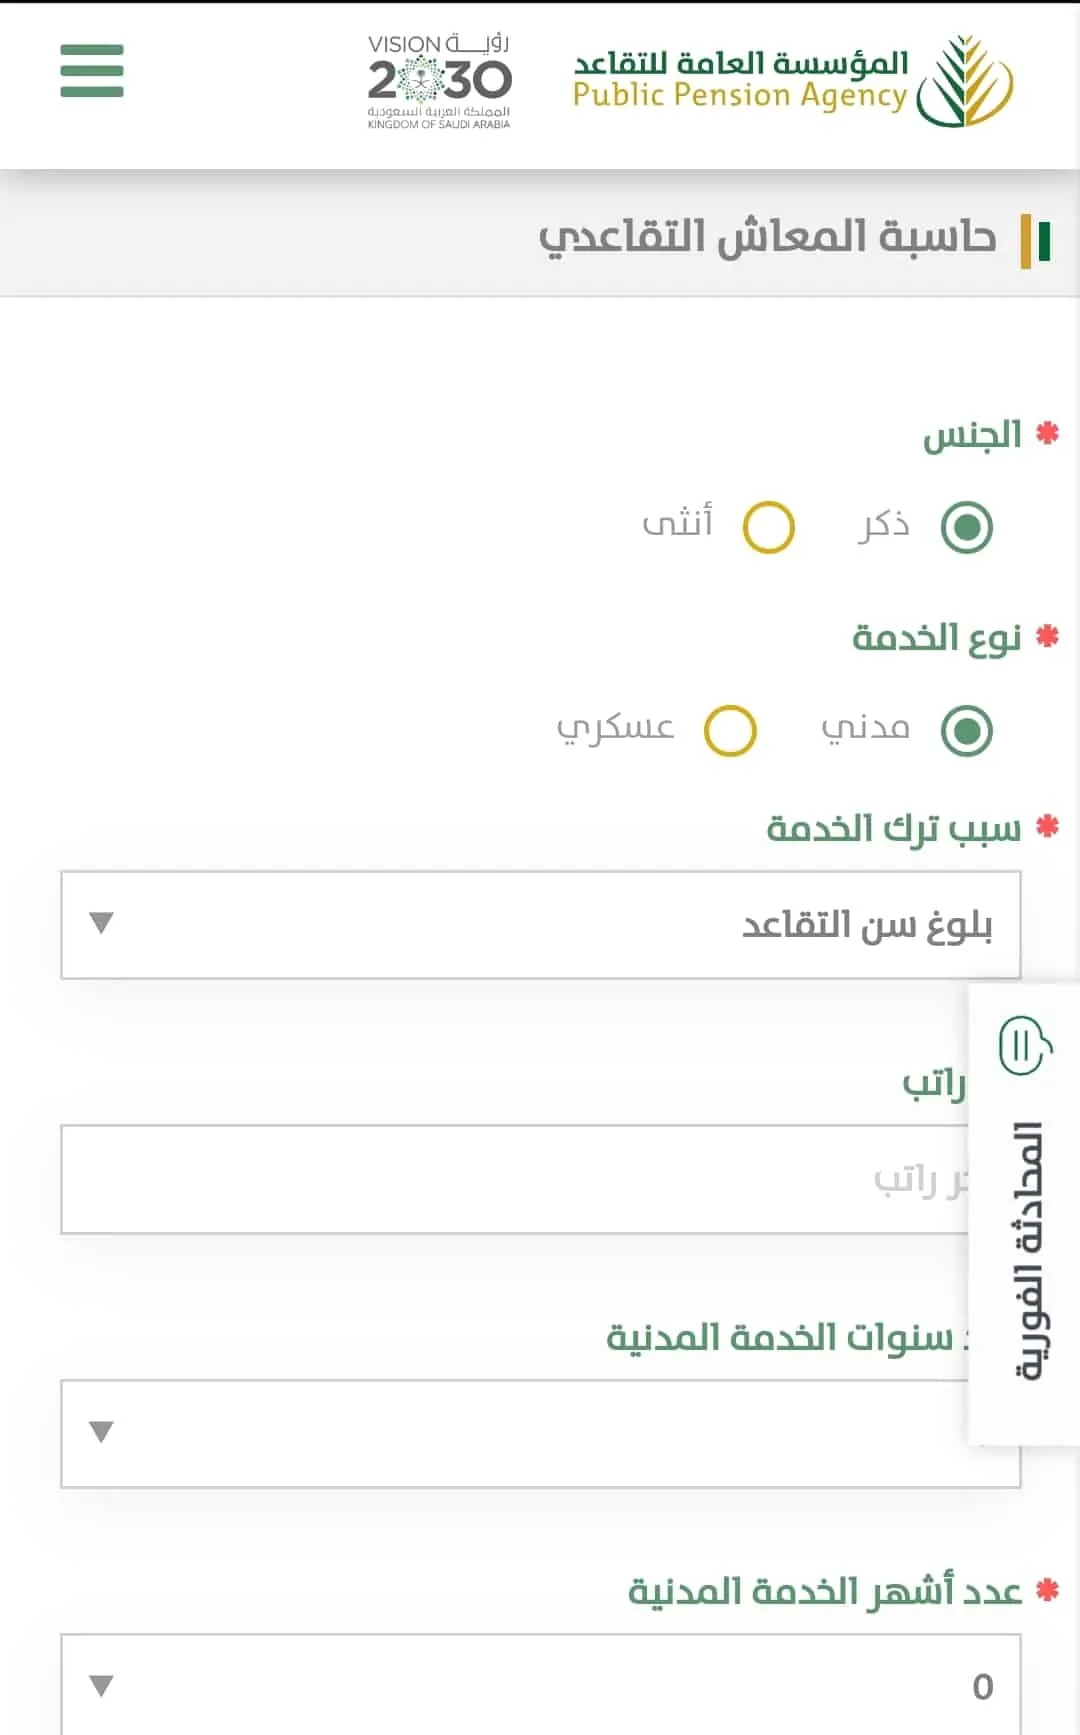Click the green-gold bar icon beside heading
Image resolution: width=1080 pixels, height=1735 pixels.
coord(1035,241)
